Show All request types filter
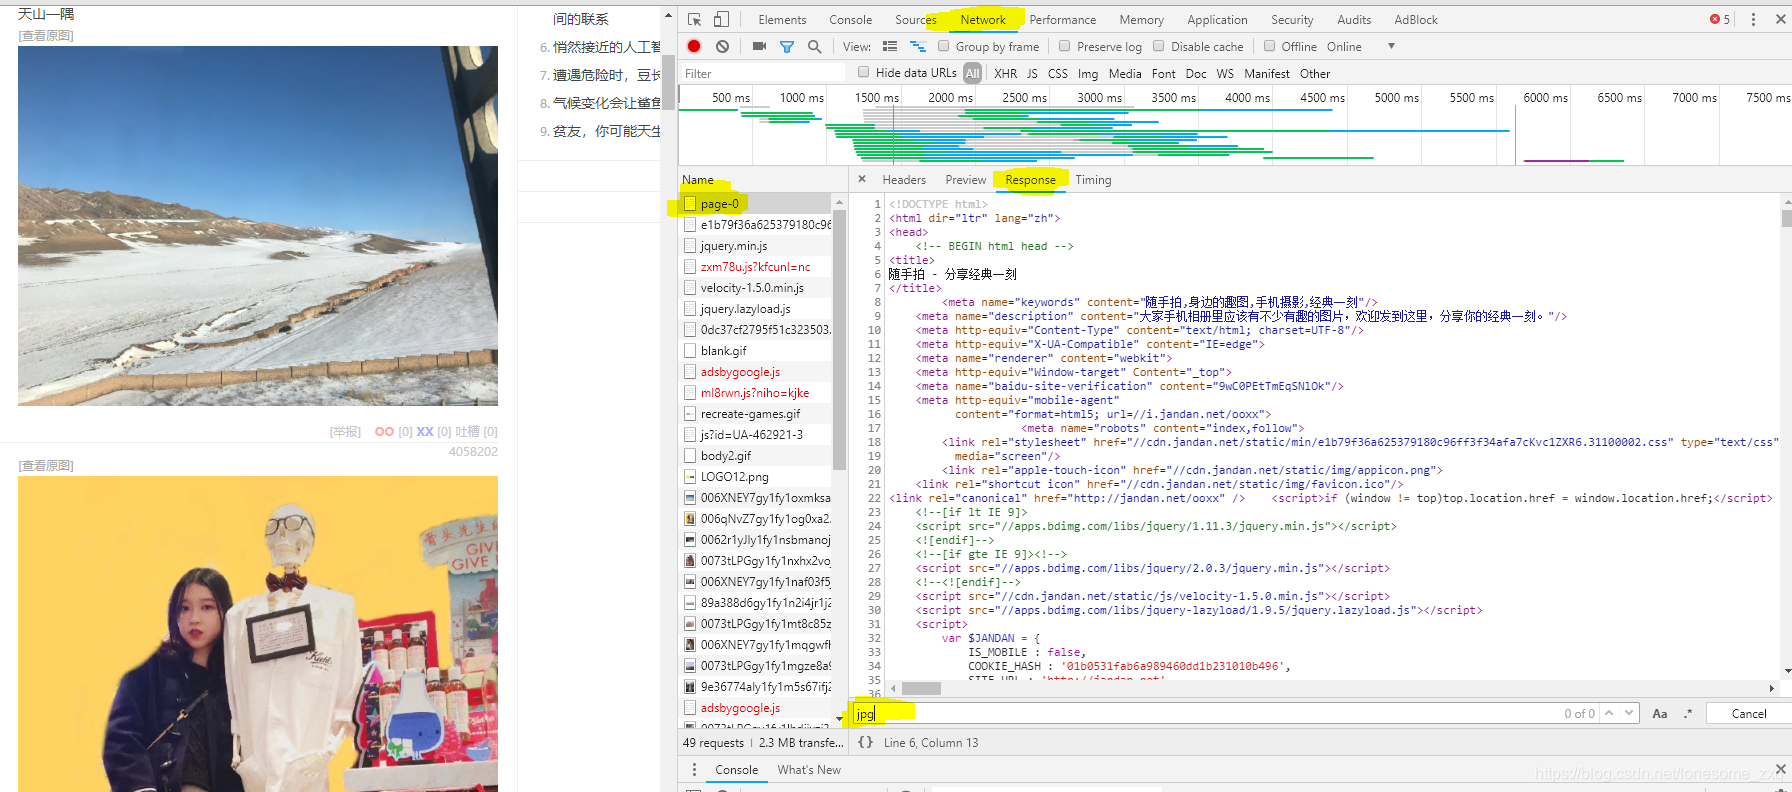Screen dimensions: 1792x792 click(973, 73)
